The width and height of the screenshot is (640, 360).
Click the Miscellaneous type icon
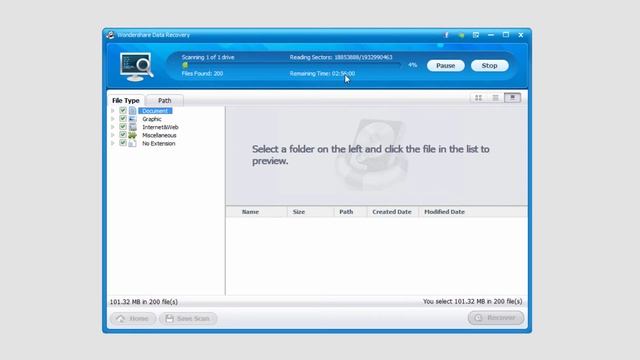pyautogui.click(x=133, y=135)
